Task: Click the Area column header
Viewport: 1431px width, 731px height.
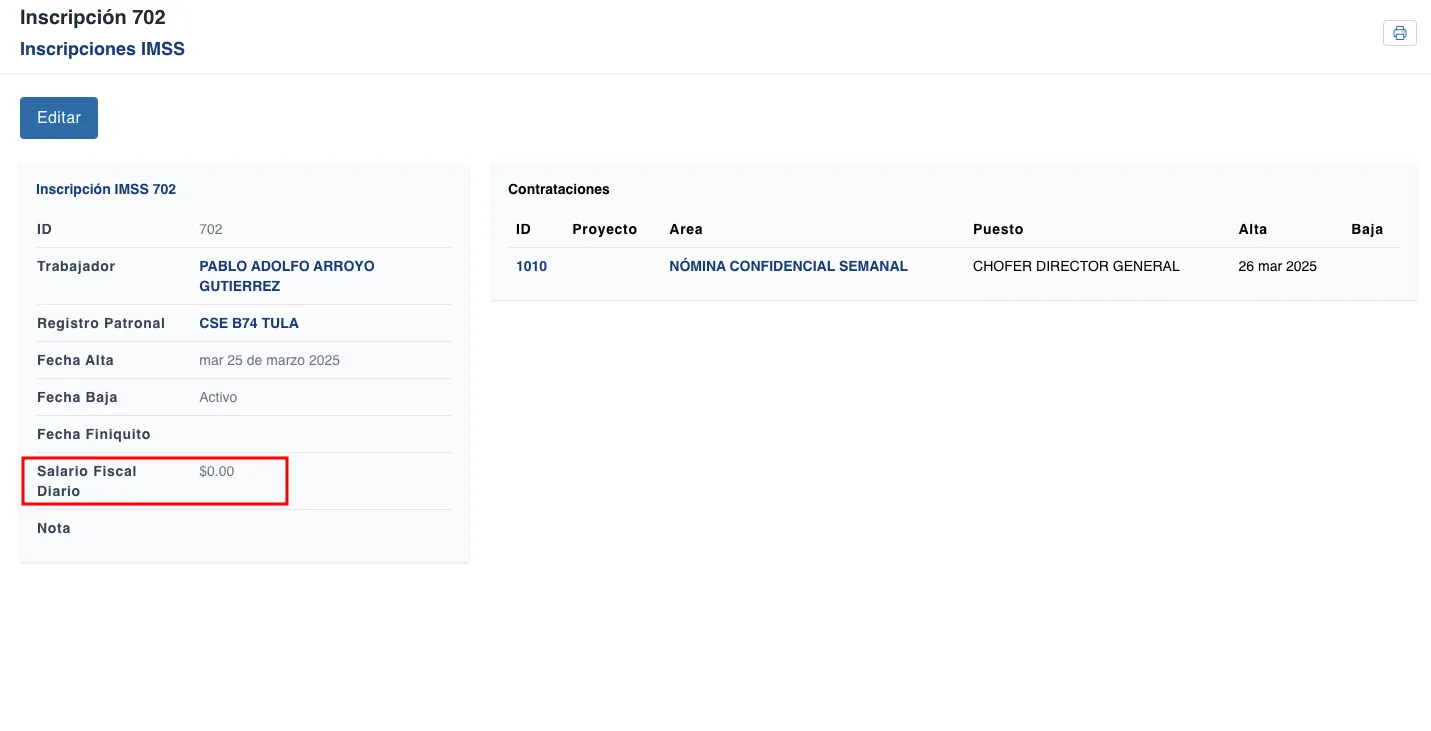Action: point(686,229)
